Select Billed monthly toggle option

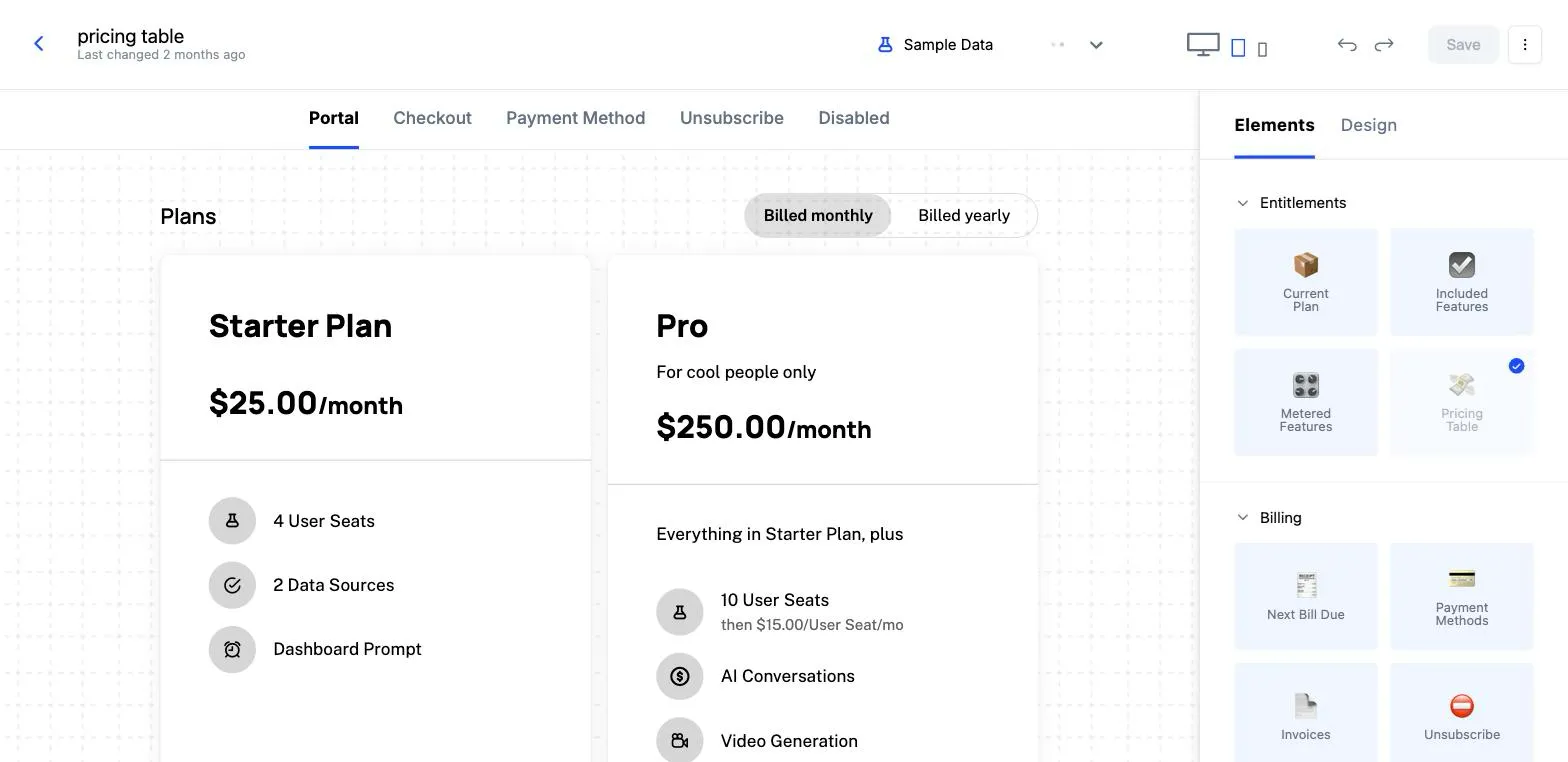[x=818, y=215]
